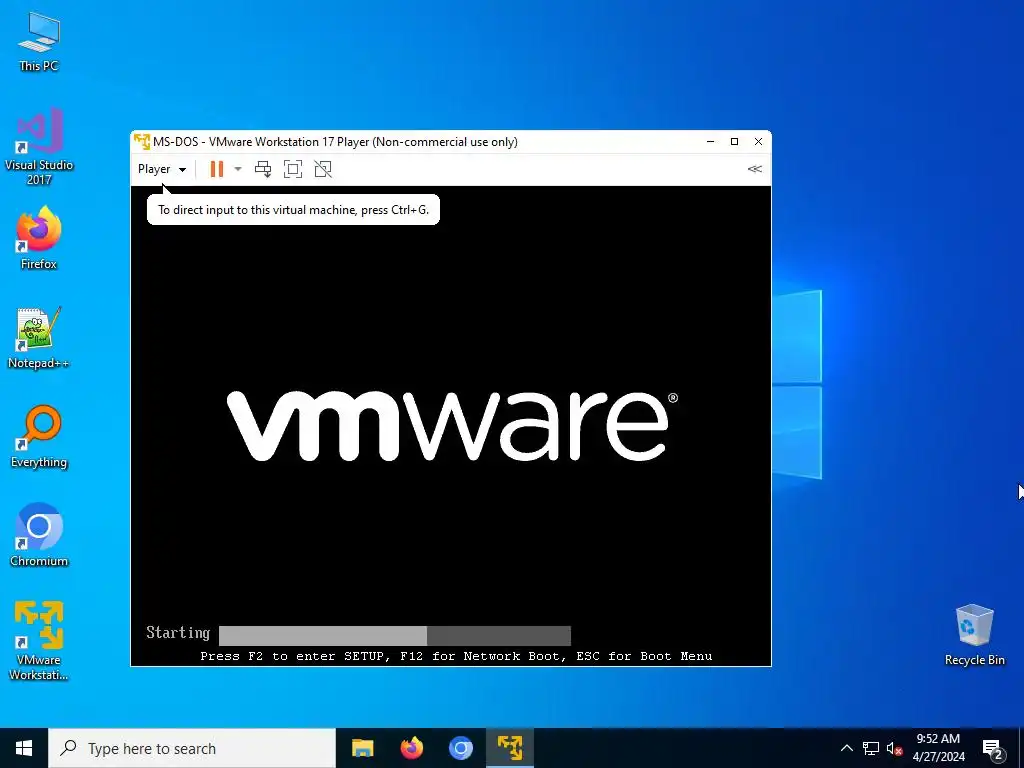The width and height of the screenshot is (1024, 768).
Task: Maximize the VMware Player window
Action: click(x=734, y=142)
